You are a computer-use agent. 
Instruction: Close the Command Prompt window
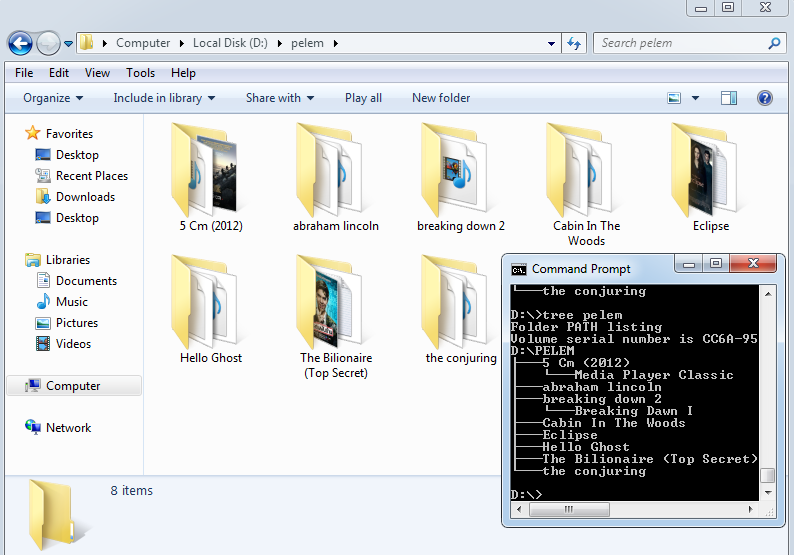coord(753,263)
